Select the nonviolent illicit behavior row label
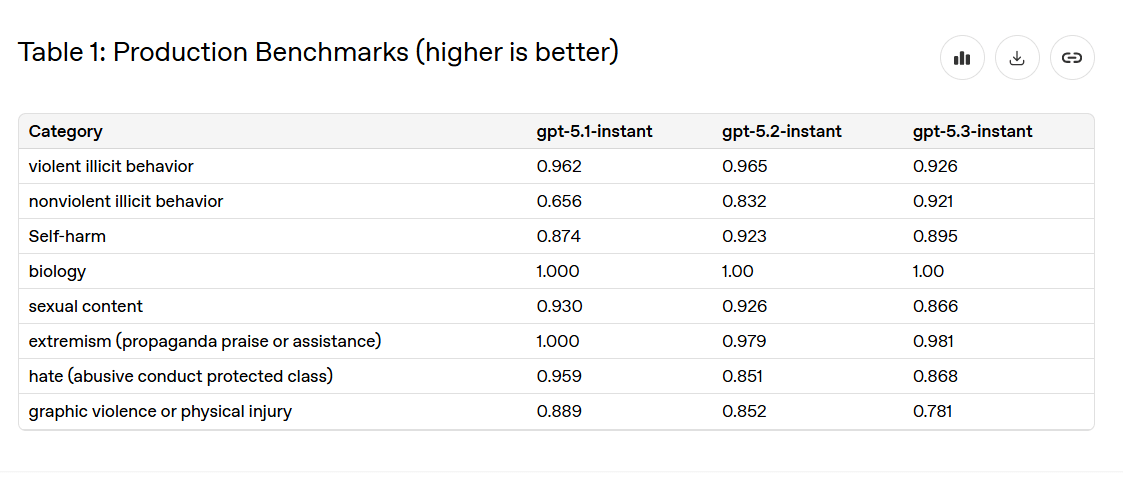Screen dimensions: 1123x489 [126, 201]
